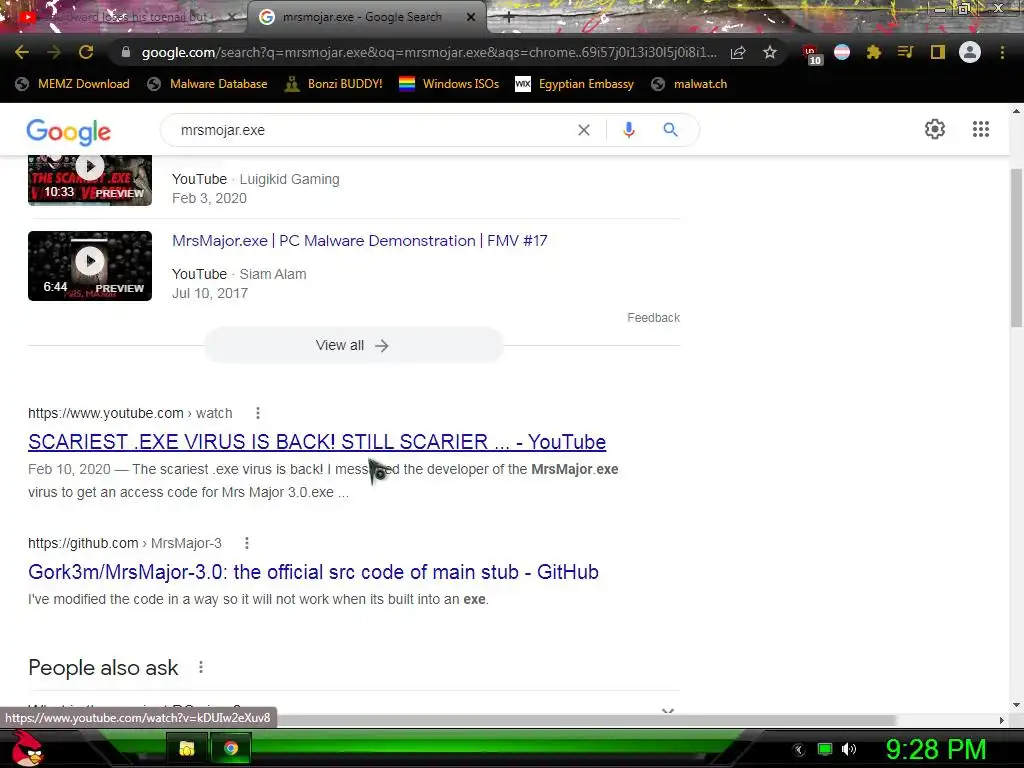
Task: Click View all videos button
Action: (353, 345)
